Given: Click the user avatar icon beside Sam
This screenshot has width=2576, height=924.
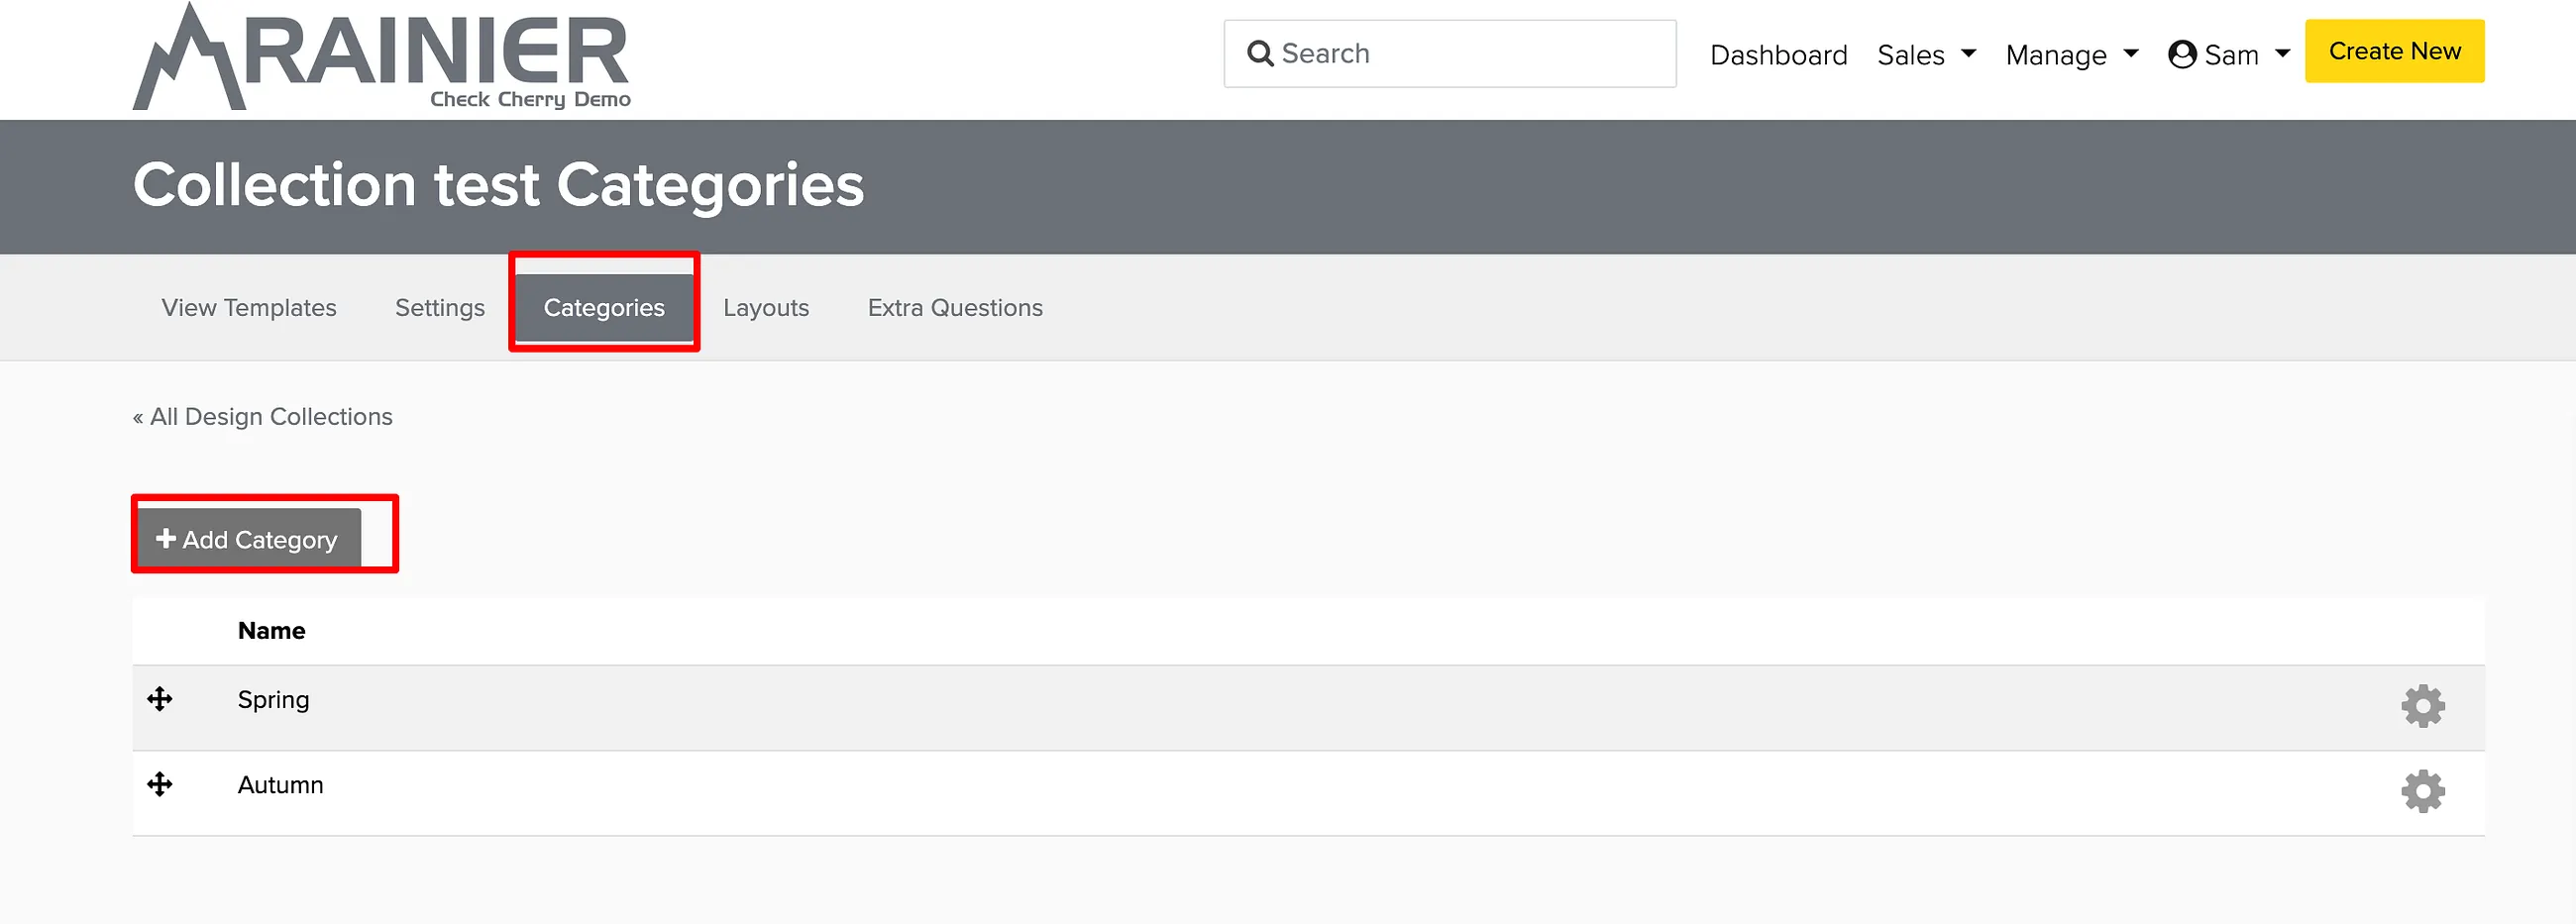Looking at the screenshot, I should point(2182,54).
